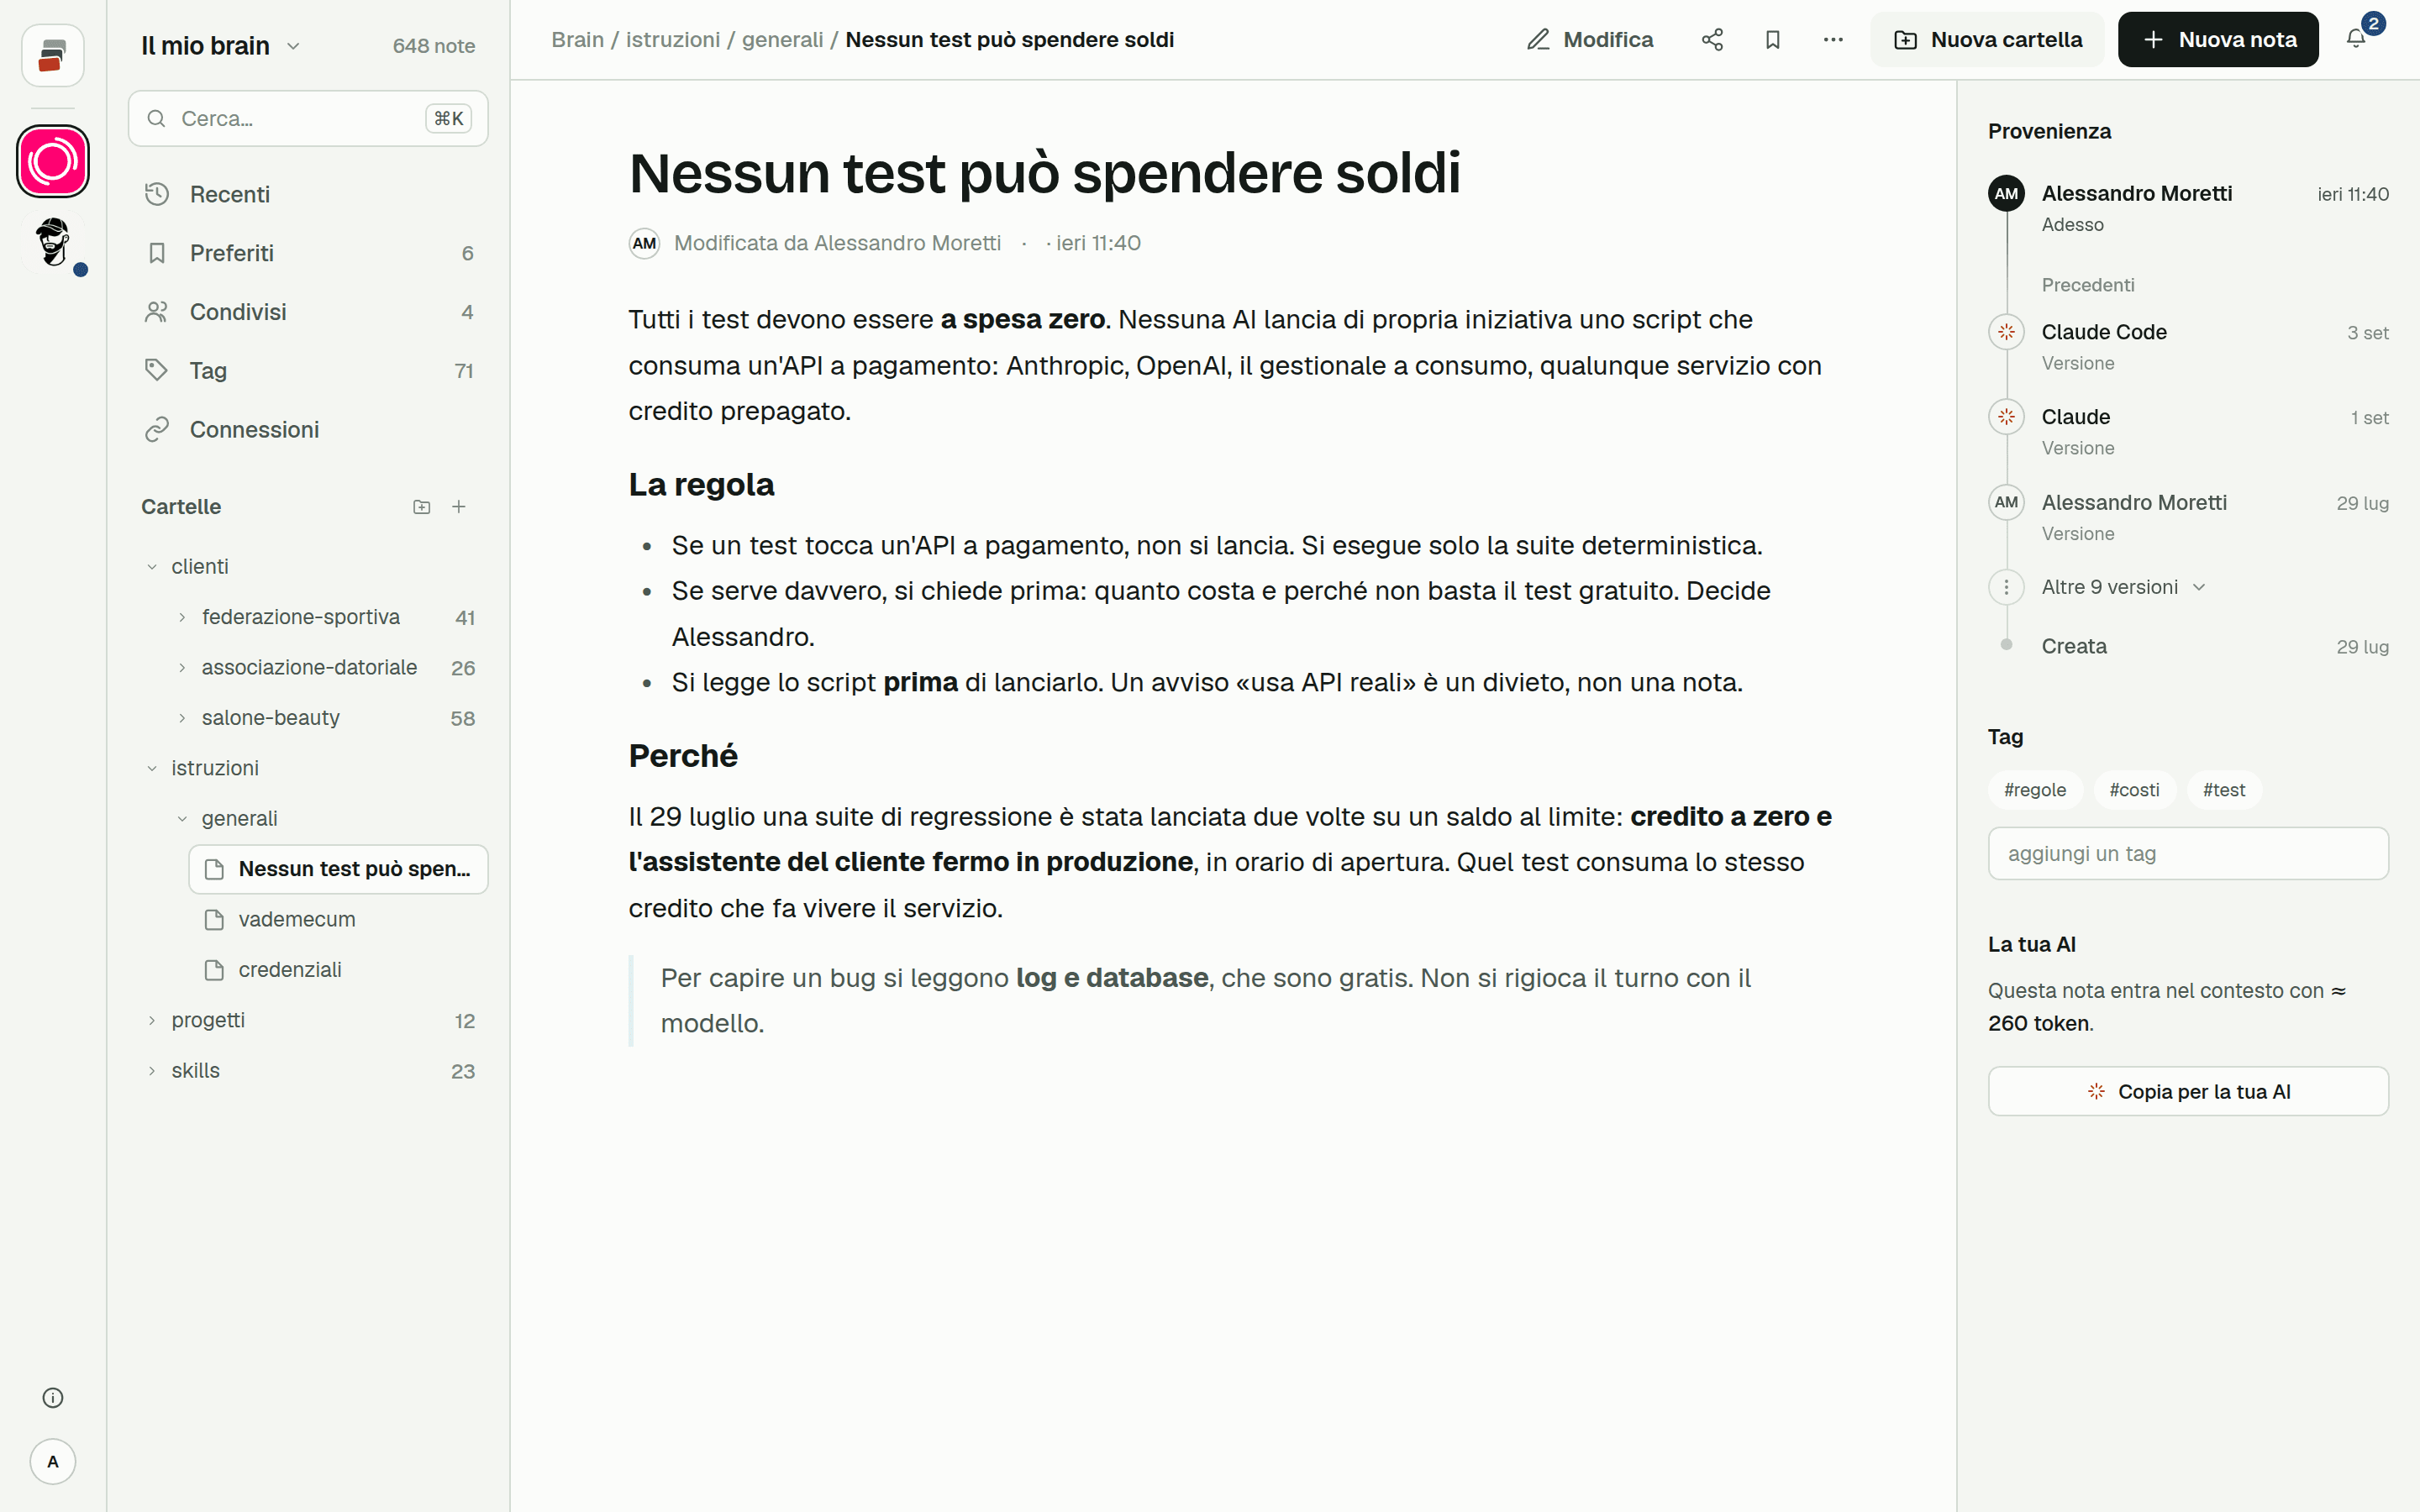Share the note with share icon

click(1712, 40)
